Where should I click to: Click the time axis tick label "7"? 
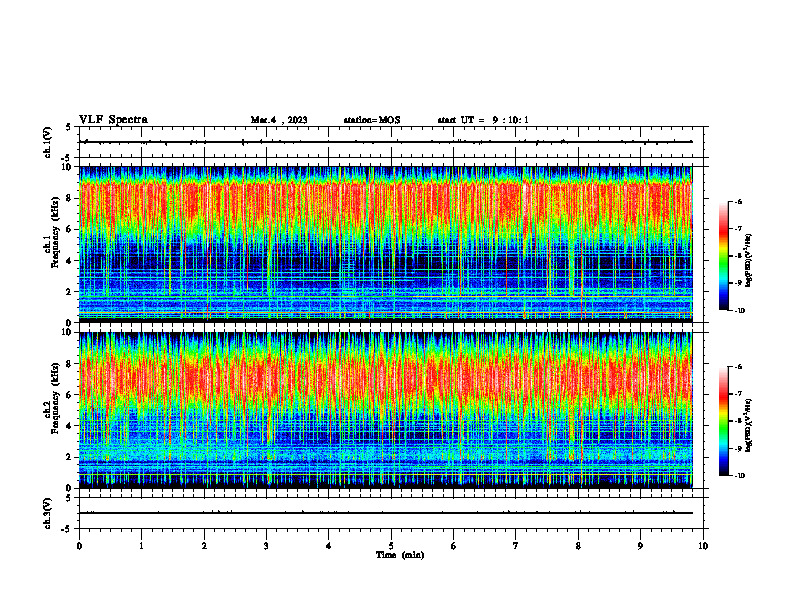pyautogui.click(x=516, y=546)
